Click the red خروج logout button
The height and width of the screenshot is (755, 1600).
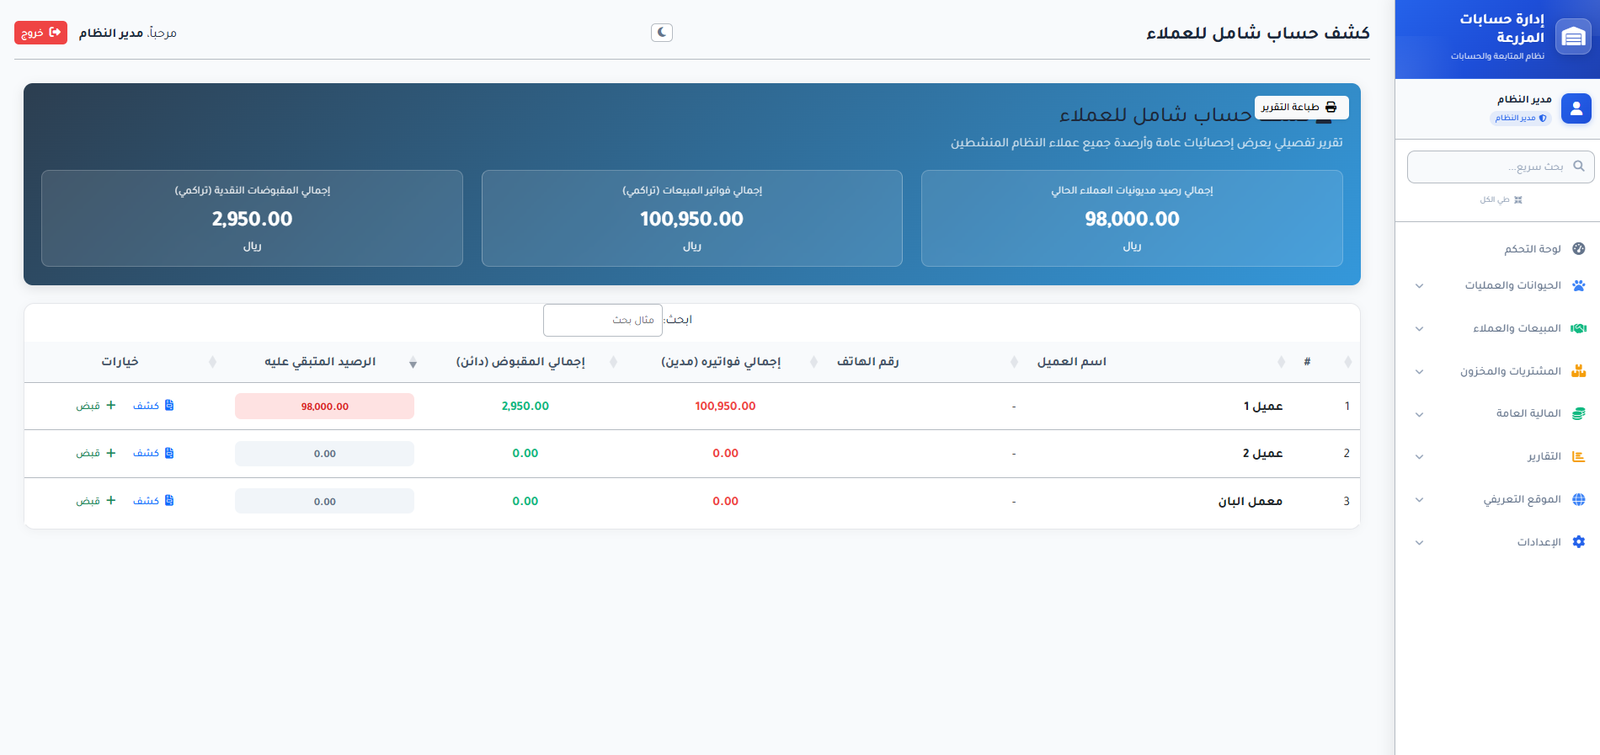pyautogui.click(x=41, y=33)
